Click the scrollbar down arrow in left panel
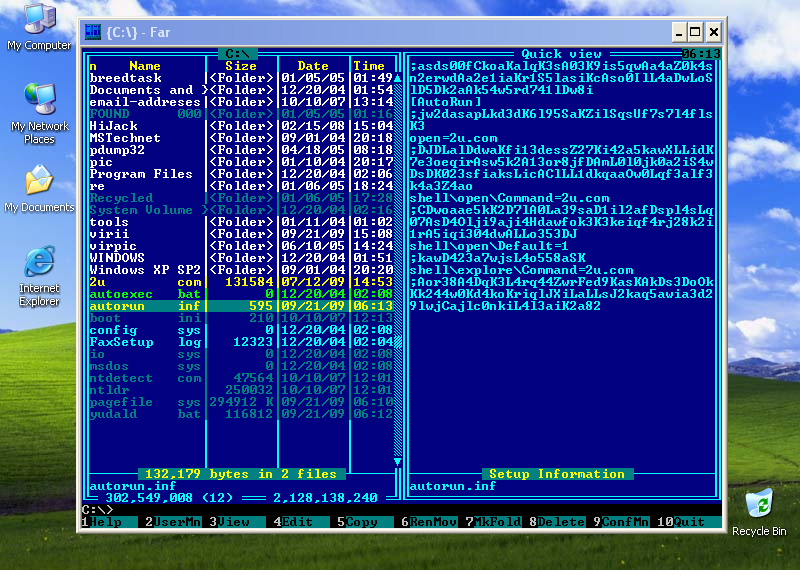The height and width of the screenshot is (570, 800). pyautogui.click(x=397, y=462)
